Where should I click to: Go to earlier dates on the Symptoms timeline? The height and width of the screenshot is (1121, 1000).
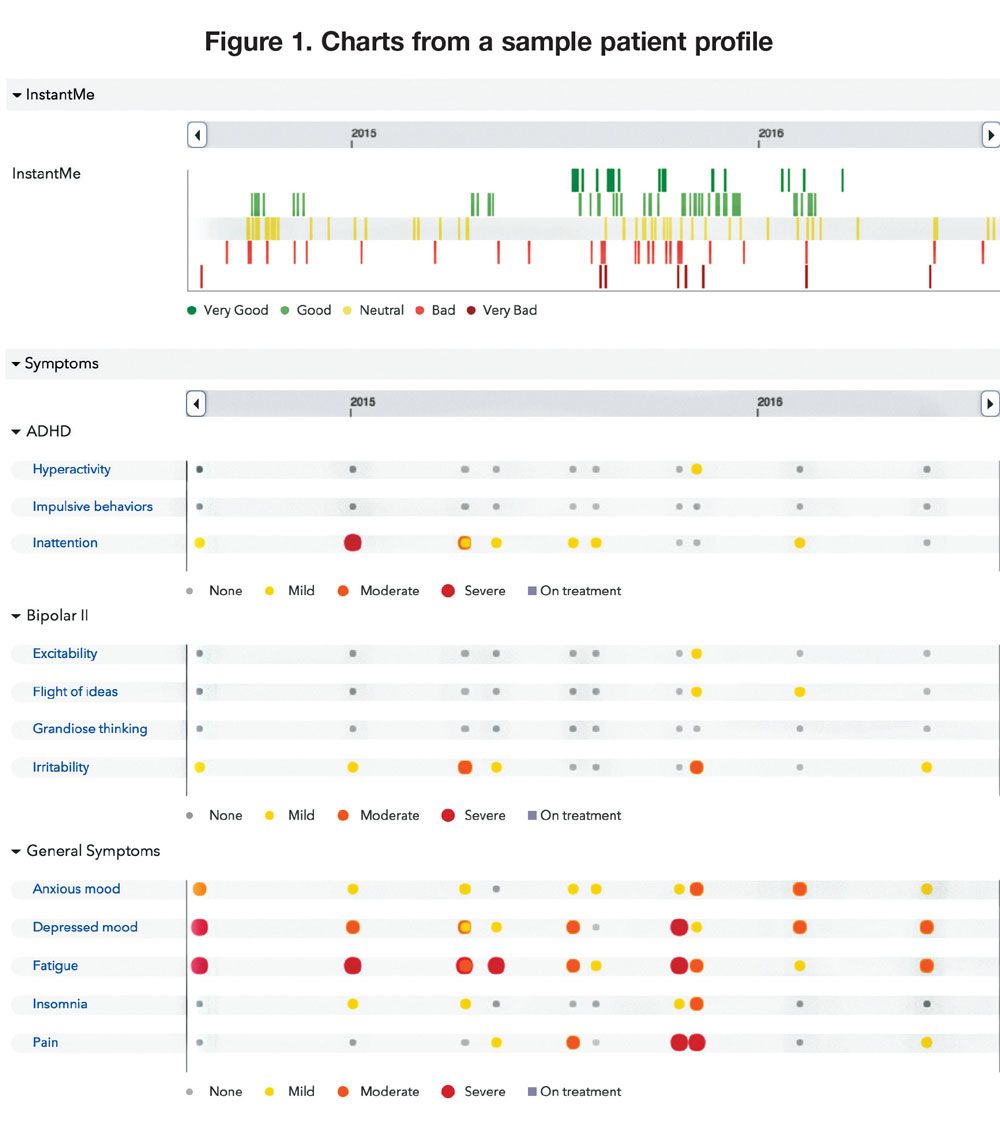click(x=197, y=403)
